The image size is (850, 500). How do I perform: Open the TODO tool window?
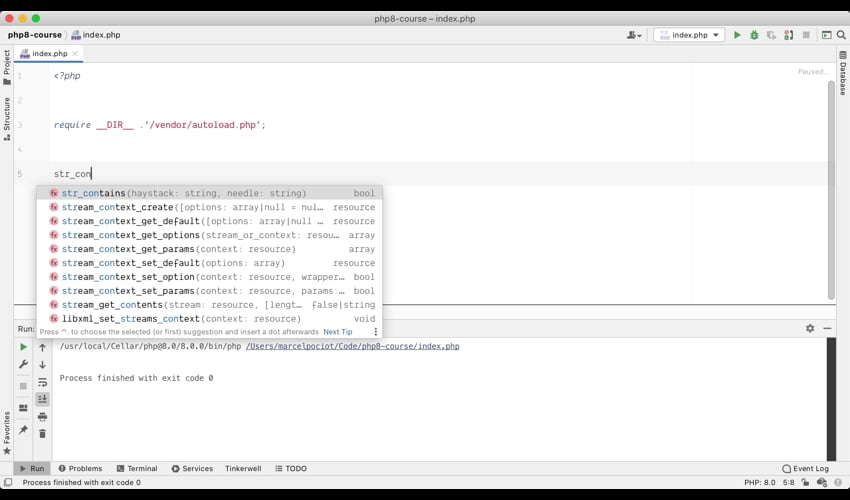point(291,469)
